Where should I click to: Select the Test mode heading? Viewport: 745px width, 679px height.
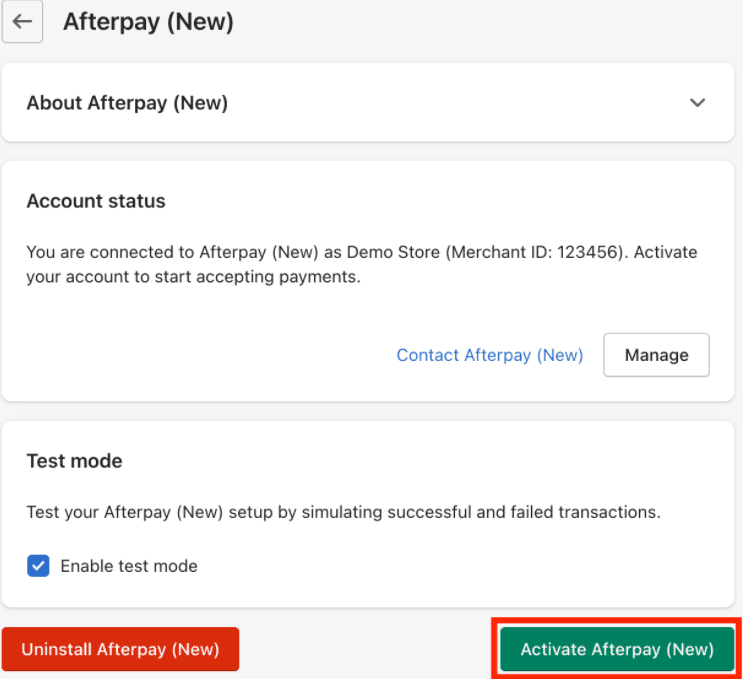75,461
